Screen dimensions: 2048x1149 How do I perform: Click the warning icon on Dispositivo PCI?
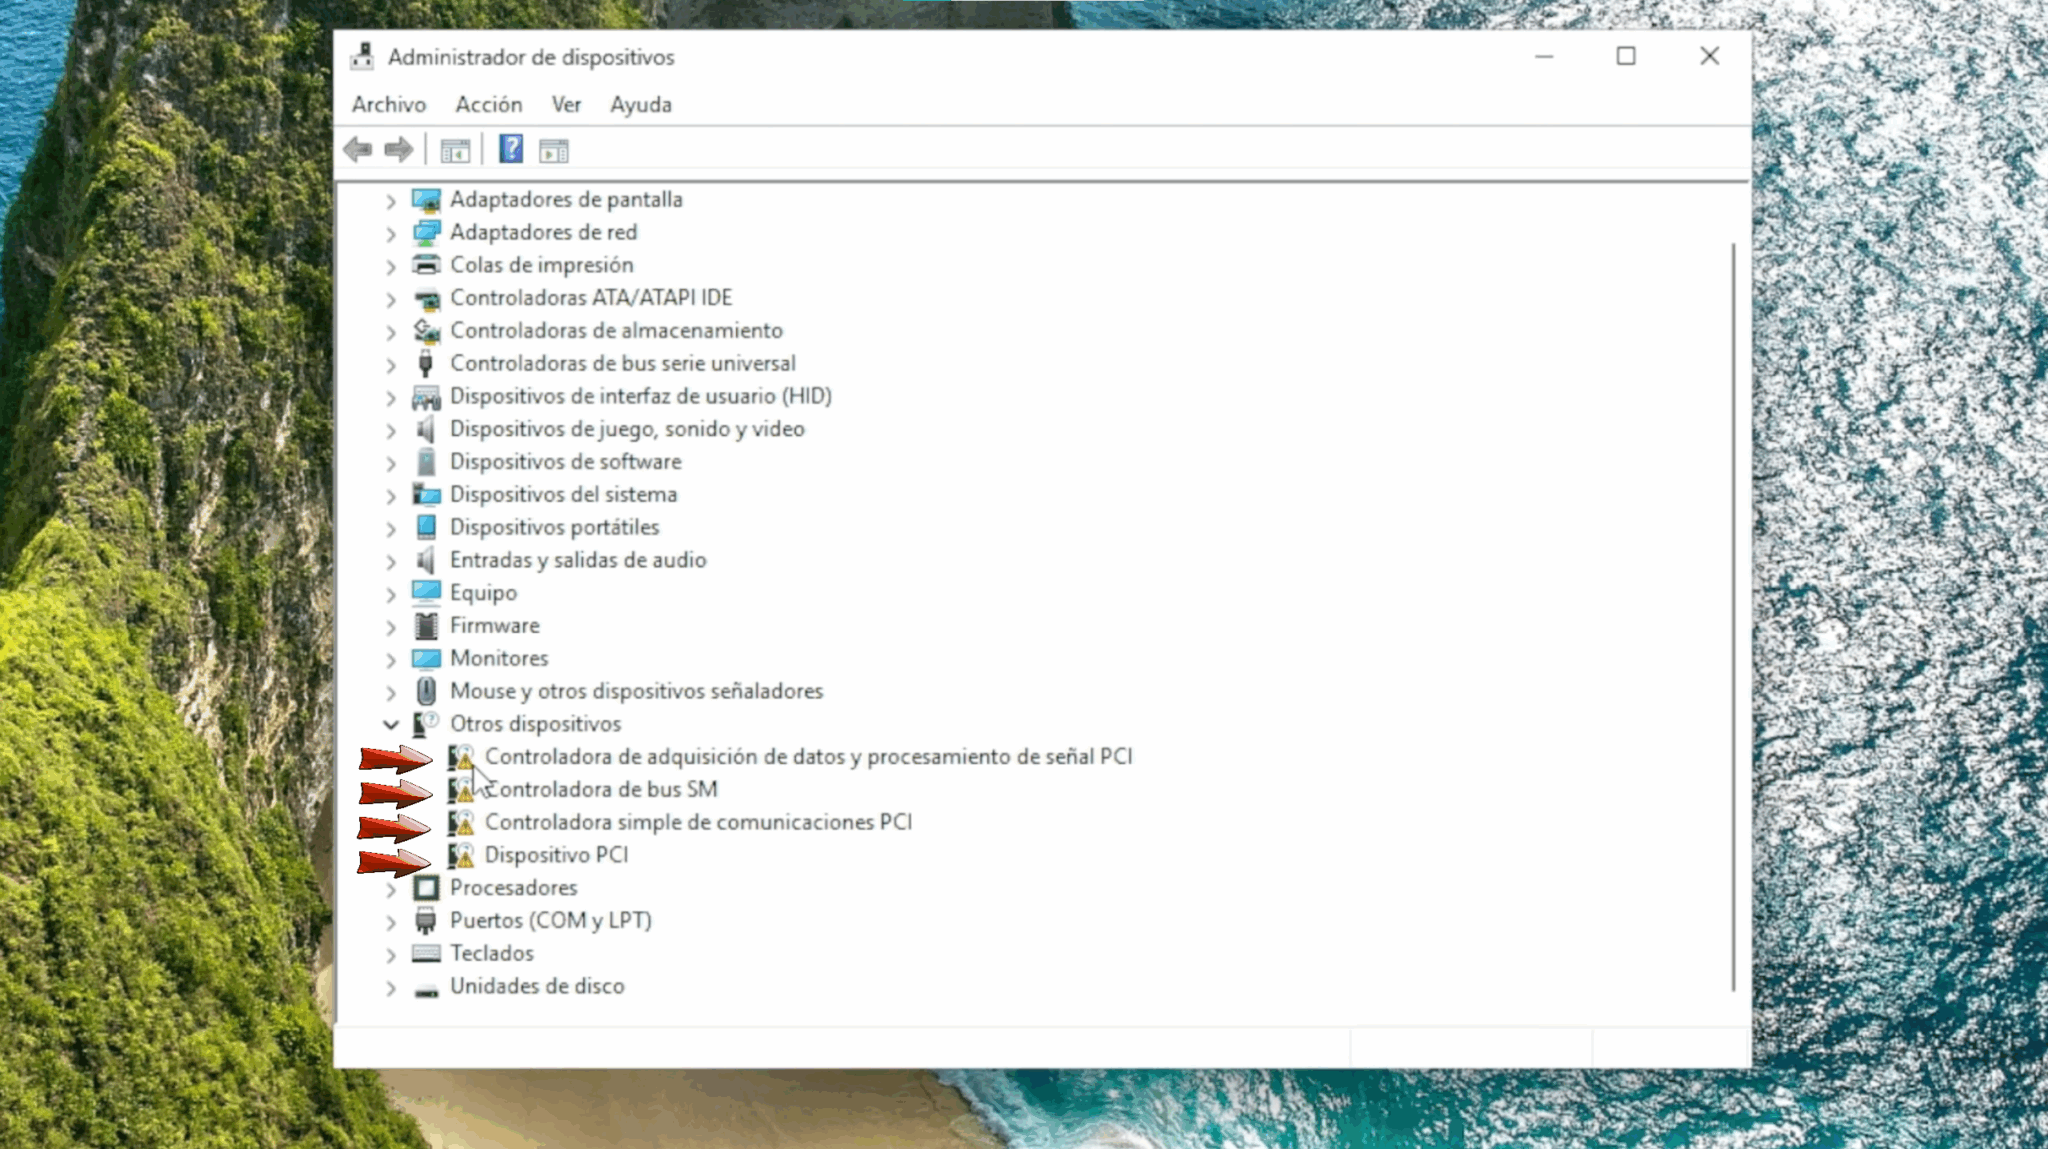(465, 856)
